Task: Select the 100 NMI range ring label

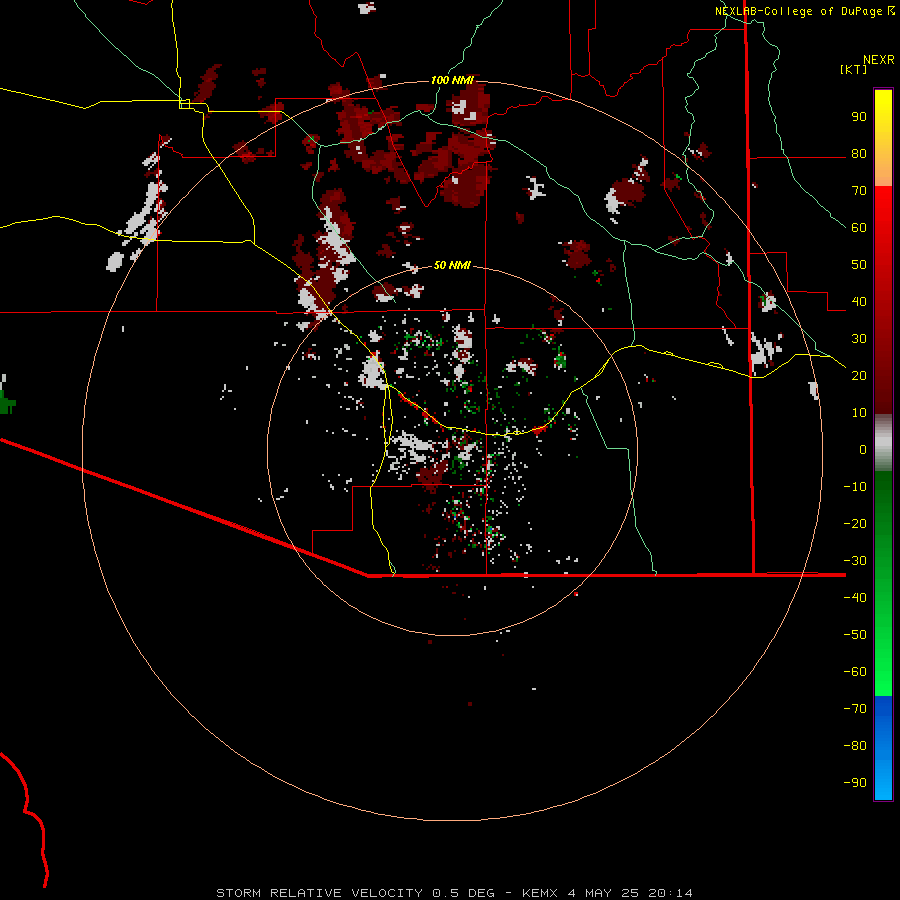Action: 452,80
